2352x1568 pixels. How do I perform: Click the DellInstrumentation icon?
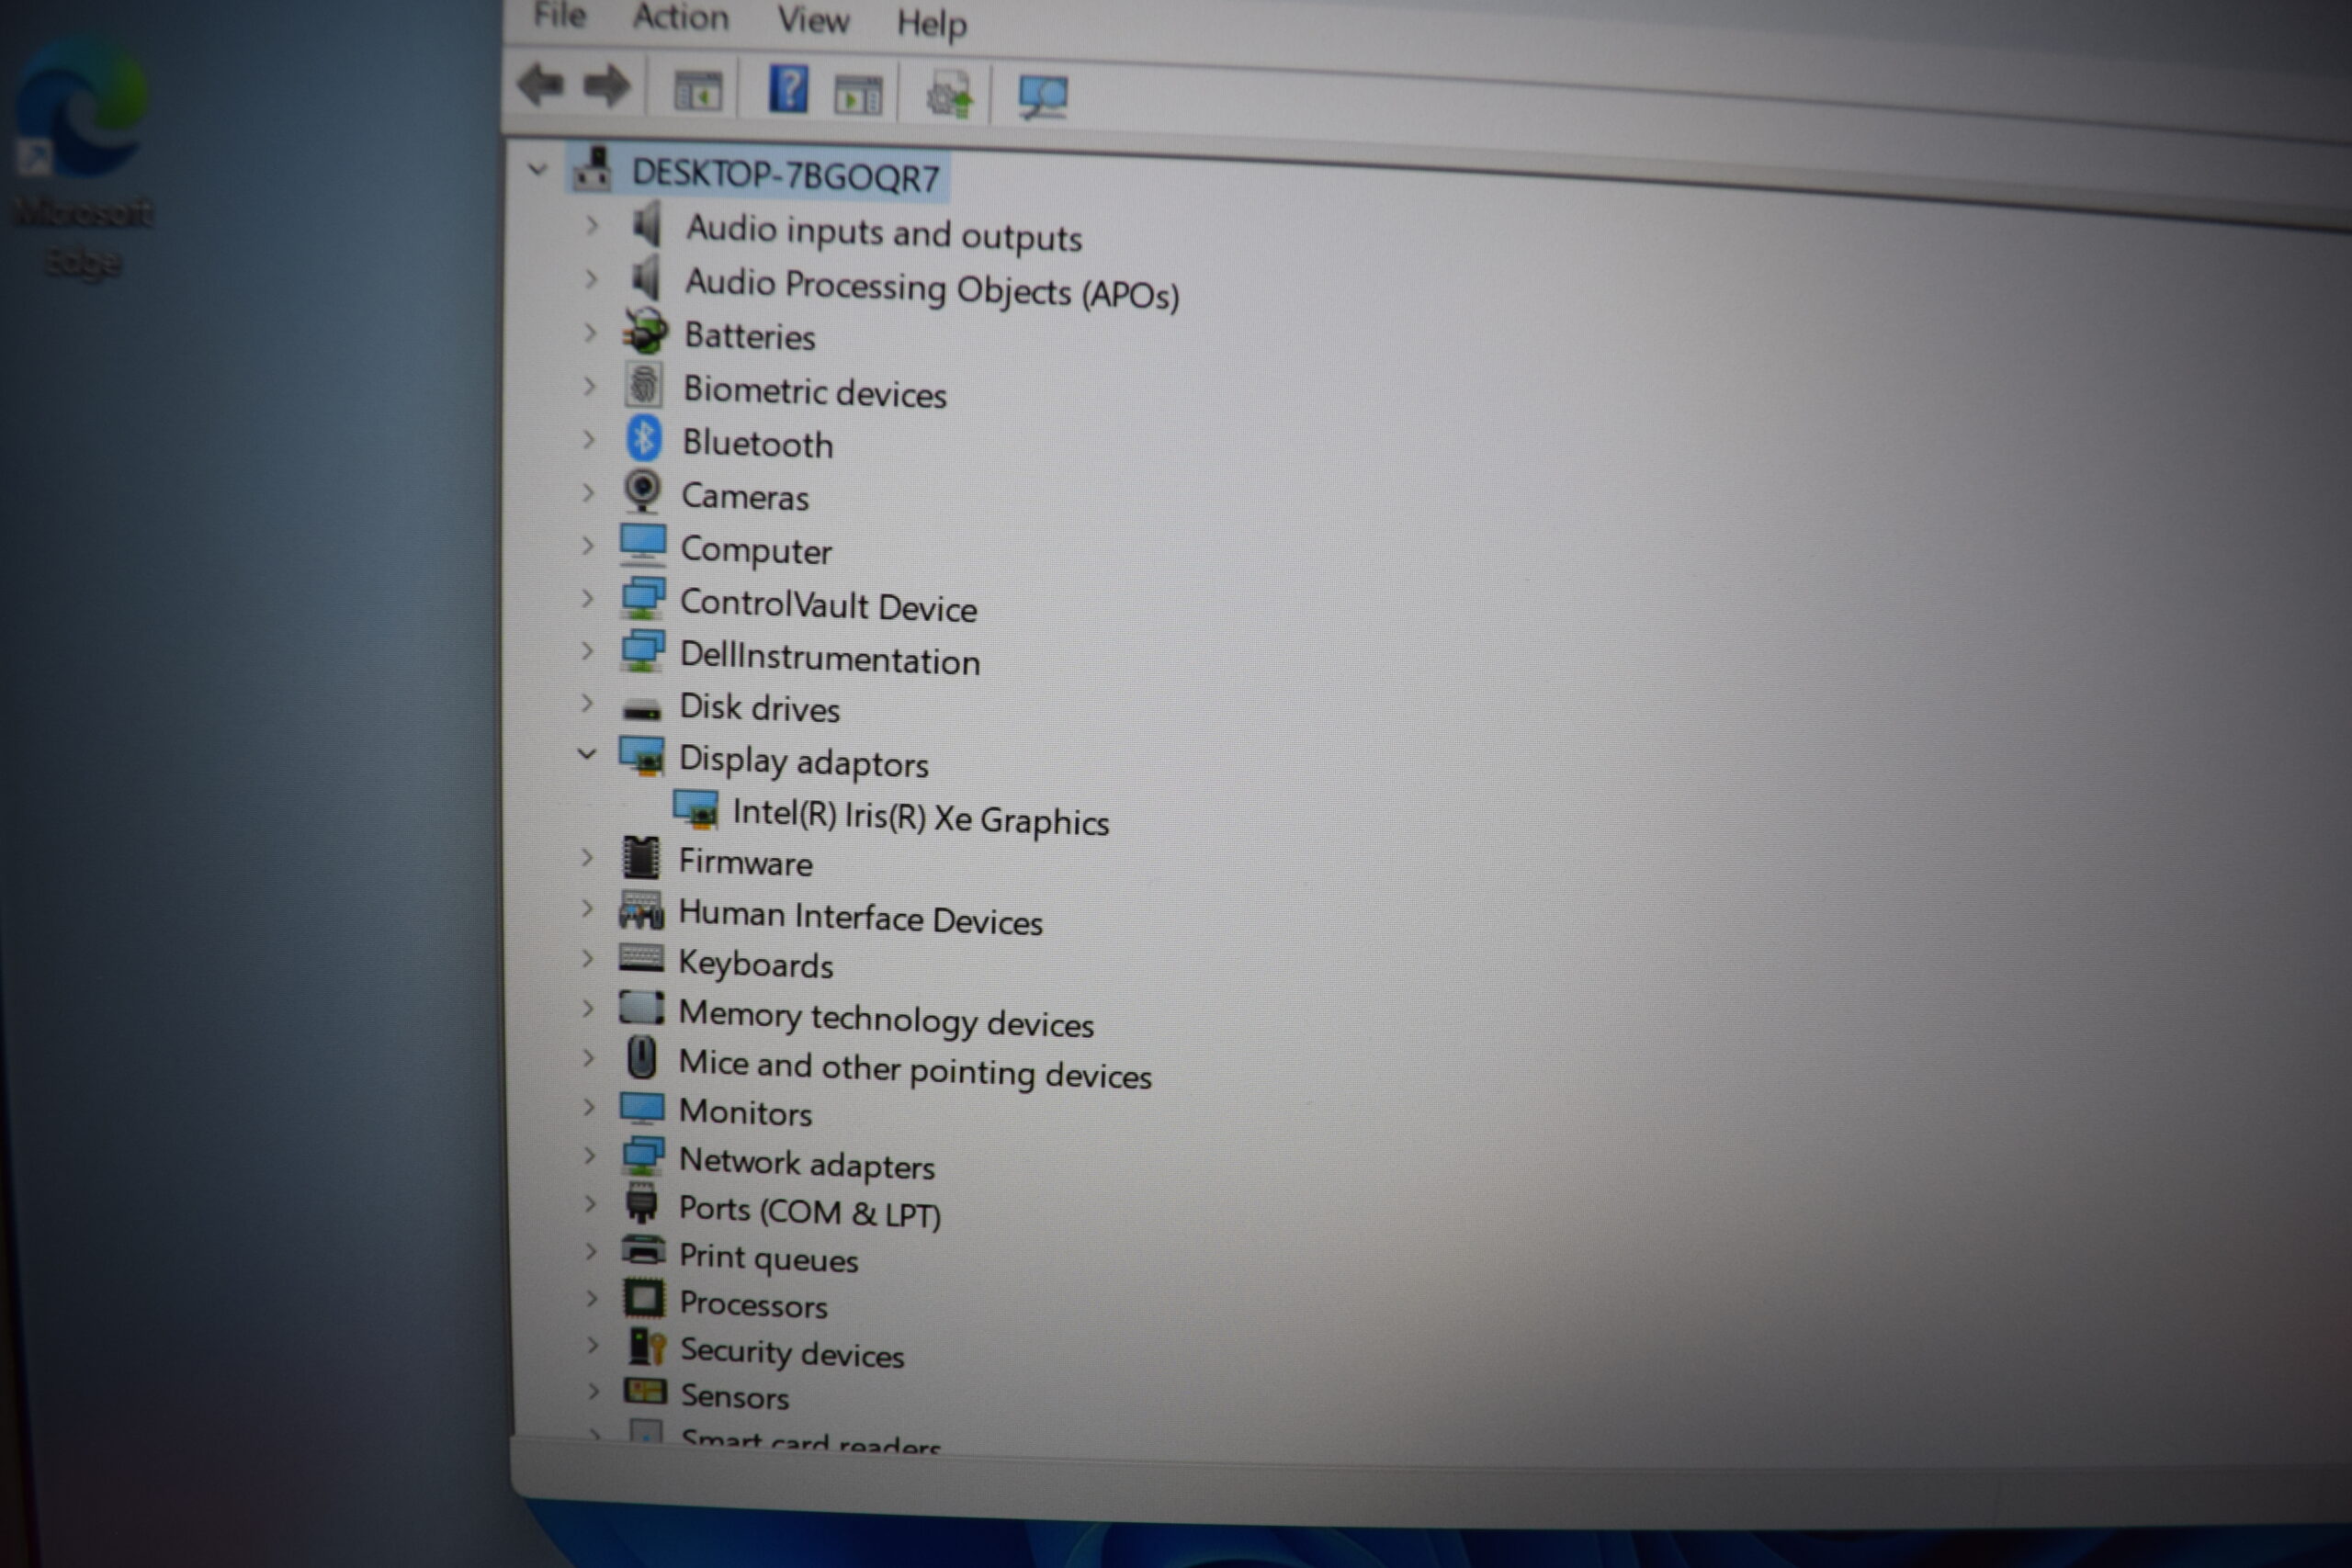point(642,650)
